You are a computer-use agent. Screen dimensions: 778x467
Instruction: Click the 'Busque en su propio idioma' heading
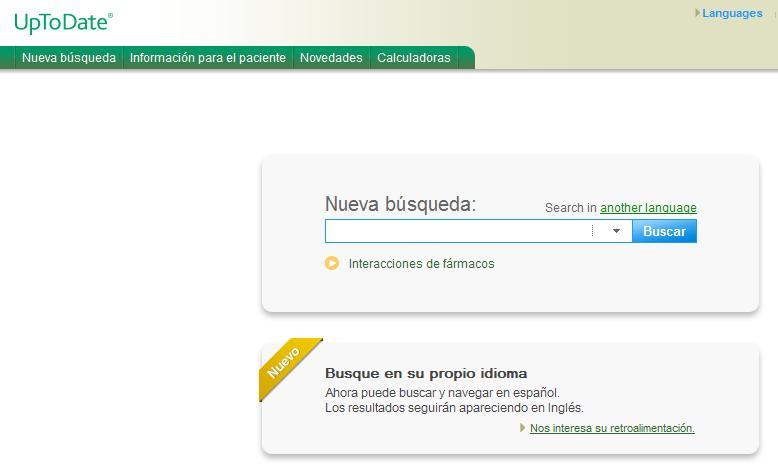click(x=426, y=373)
